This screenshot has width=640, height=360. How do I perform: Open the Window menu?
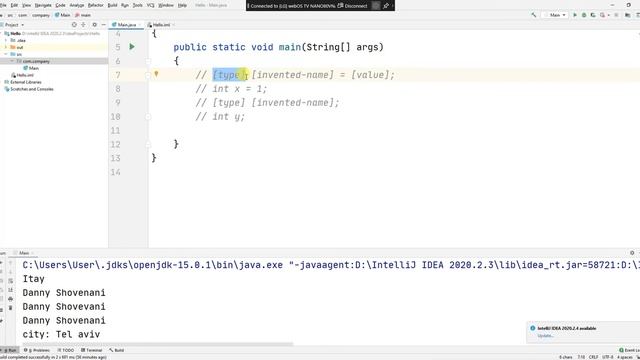(166, 5)
